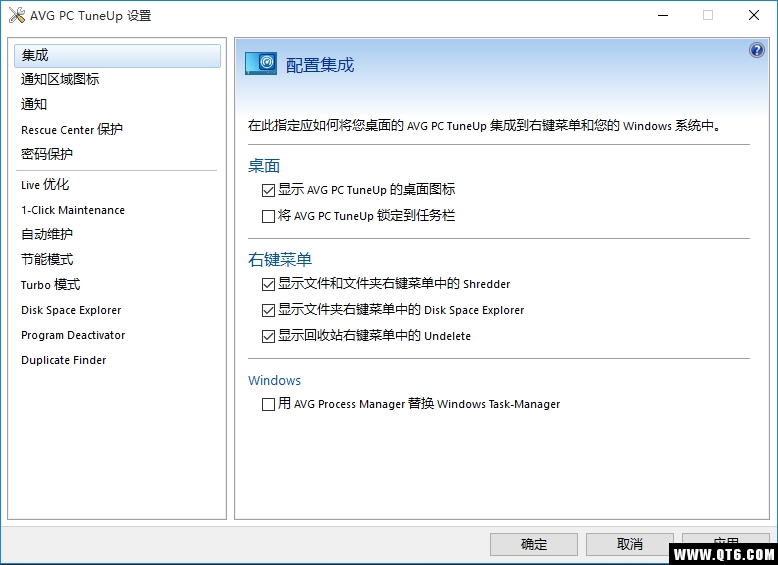Viewport: 778px width, 565px height.
Task: Toggle 显示 AVG PC TuneUp 的桌面图标 checkbox
Action: pyautogui.click(x=268, y=190)
